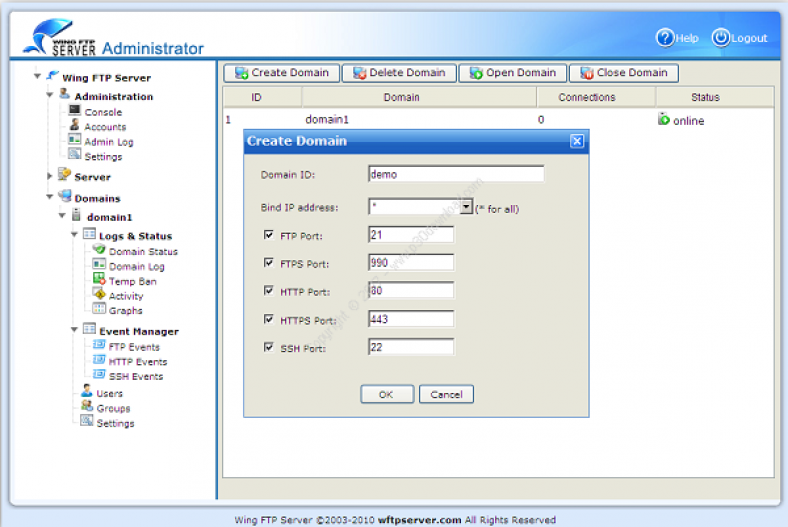The width and height of the screenshot is (788, 527).
Task: Click the Wing FTP Server root icon
Action: [x=52, y=76]
